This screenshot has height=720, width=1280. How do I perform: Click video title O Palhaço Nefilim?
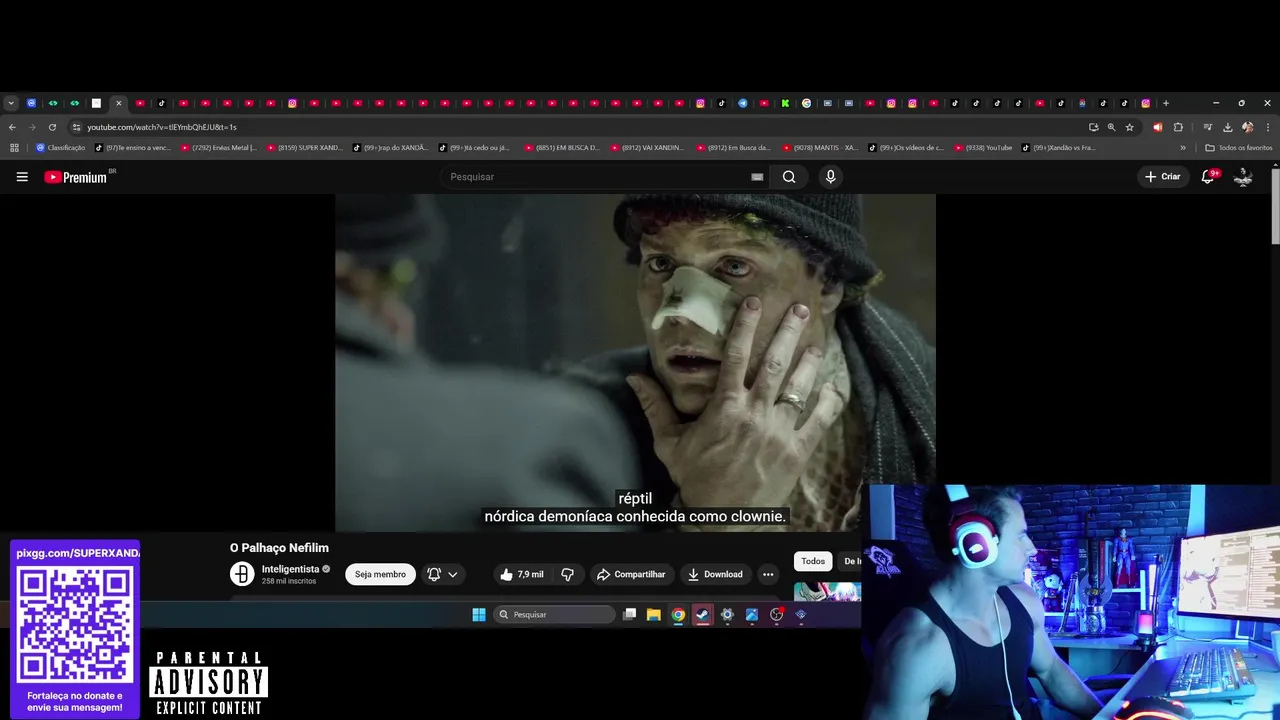[x=279, y=548]
